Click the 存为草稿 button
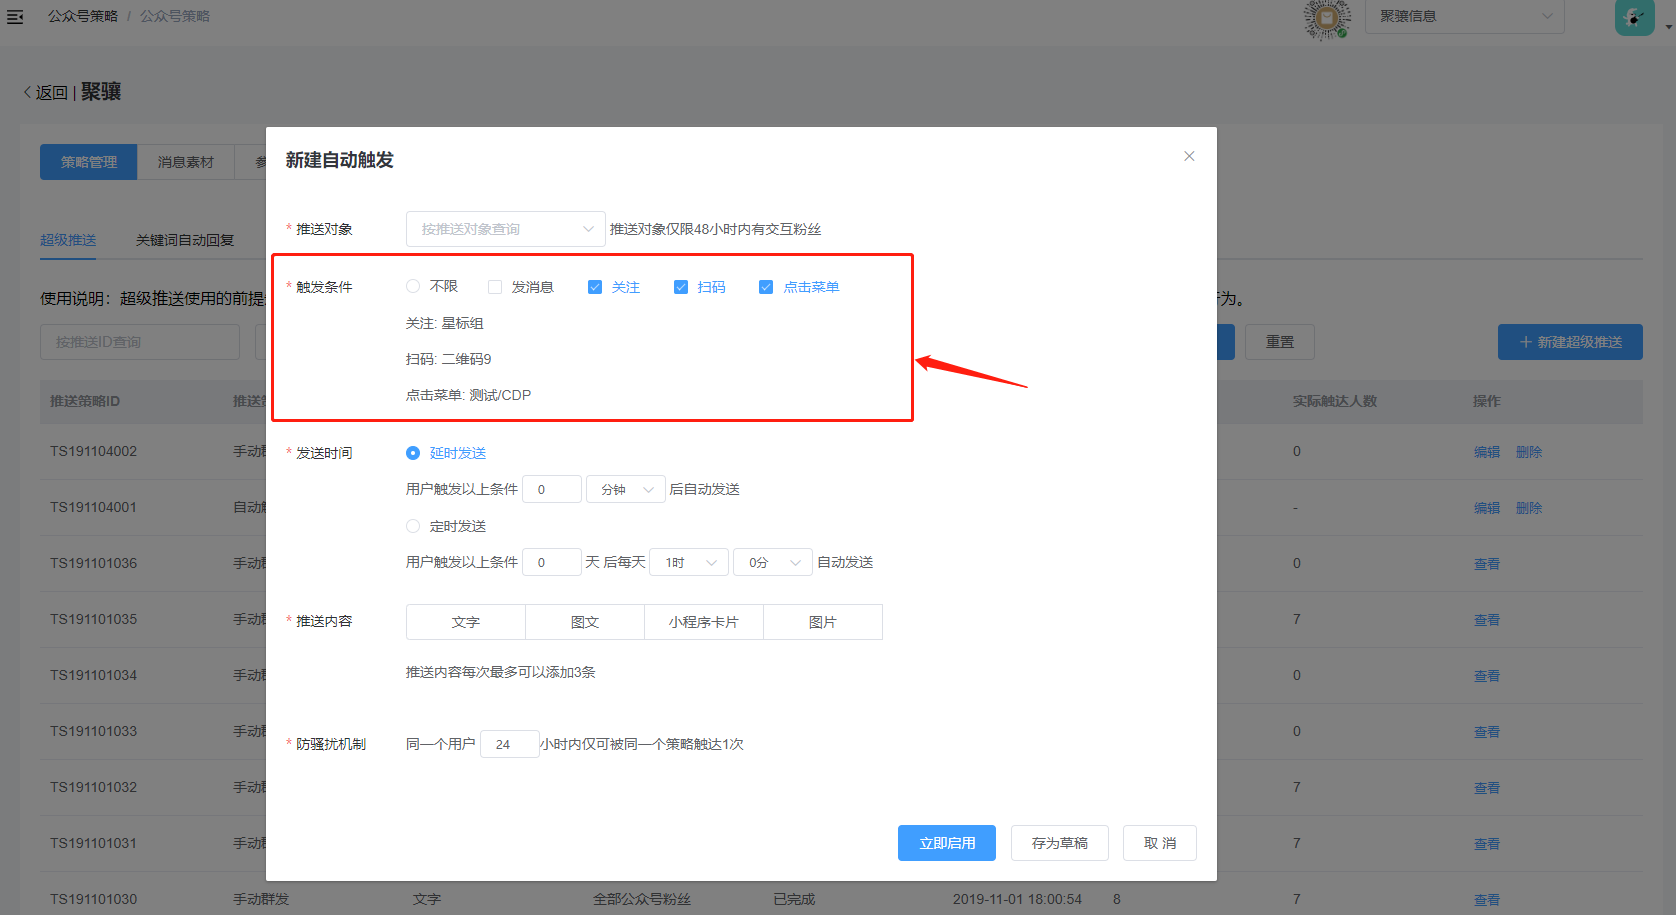This screenshot has height=915, width=1676. [x=1059, y=843]
